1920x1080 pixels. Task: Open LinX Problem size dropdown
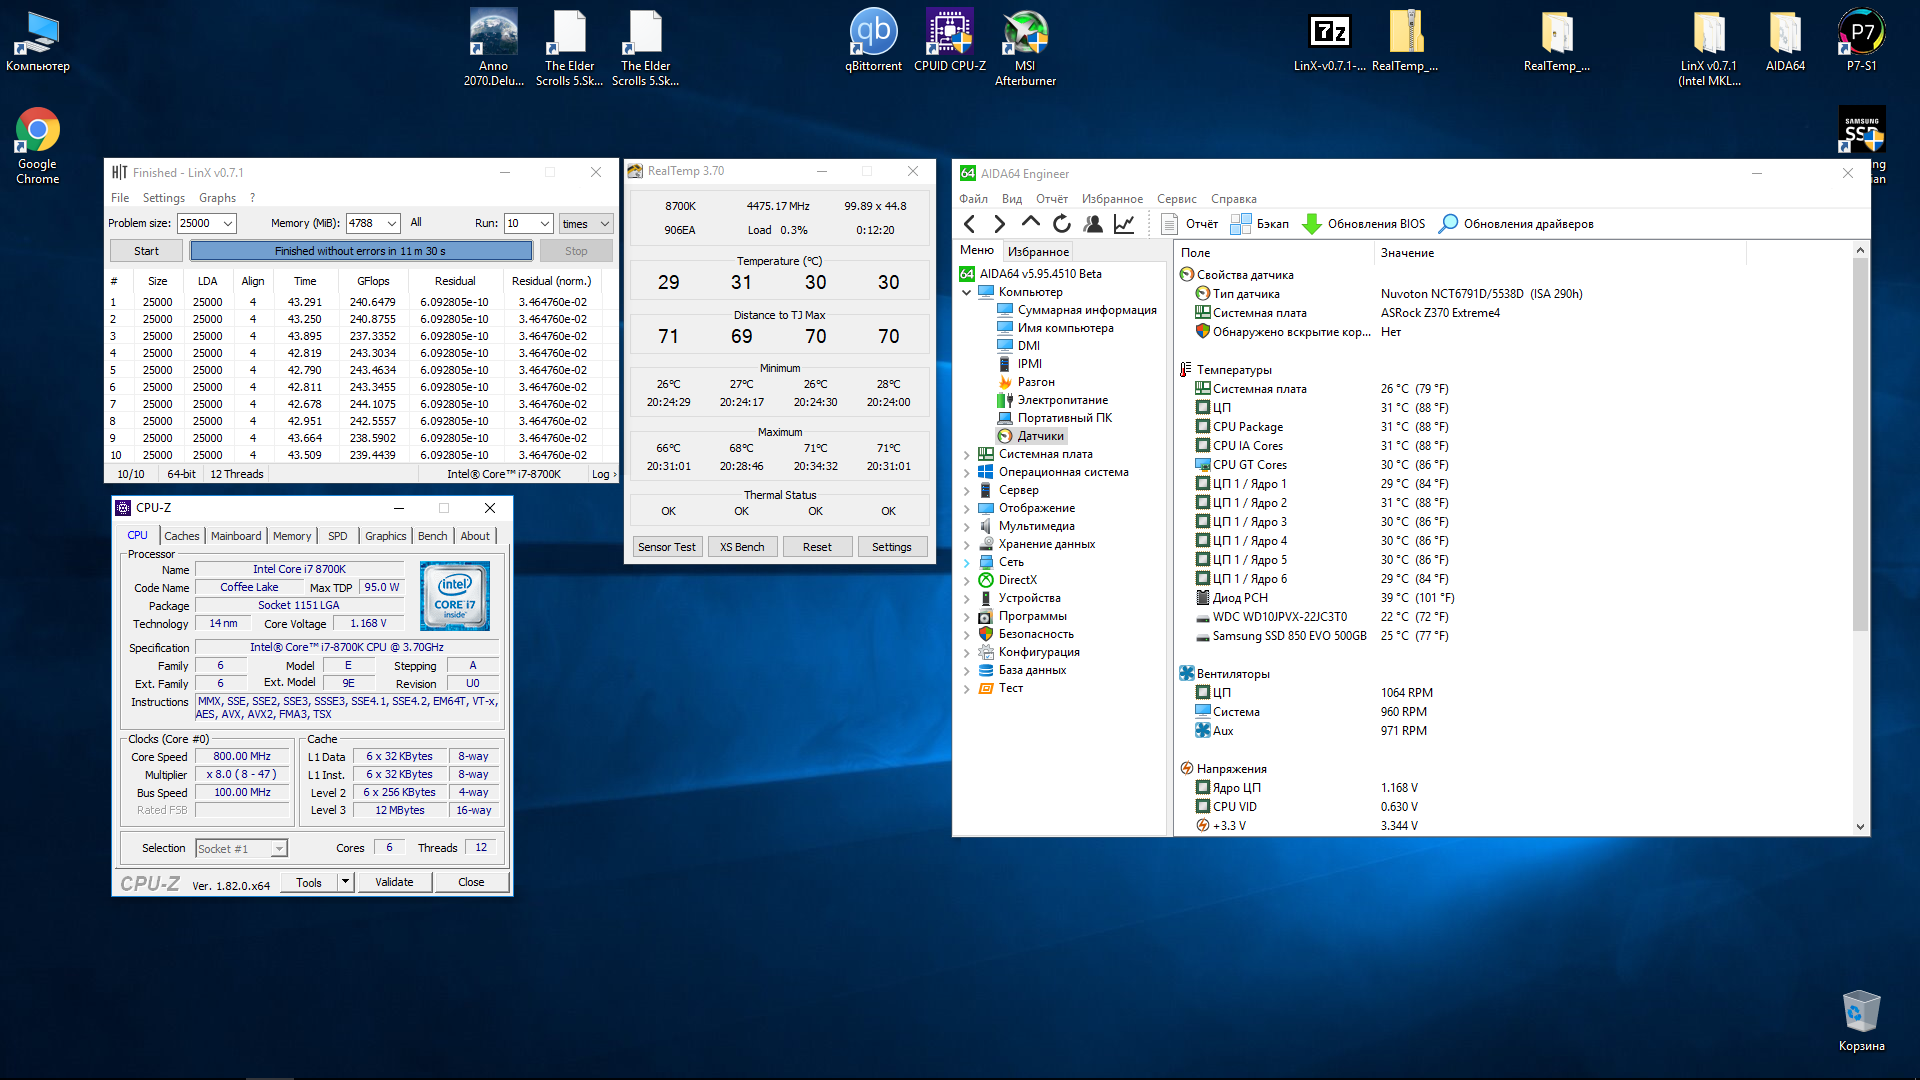point(228,224)
